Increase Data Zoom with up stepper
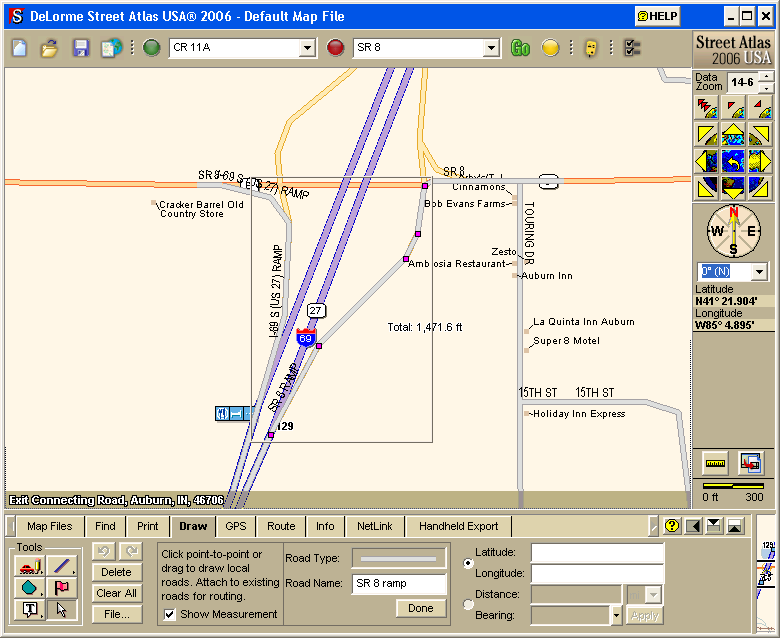 click(767, 77)
